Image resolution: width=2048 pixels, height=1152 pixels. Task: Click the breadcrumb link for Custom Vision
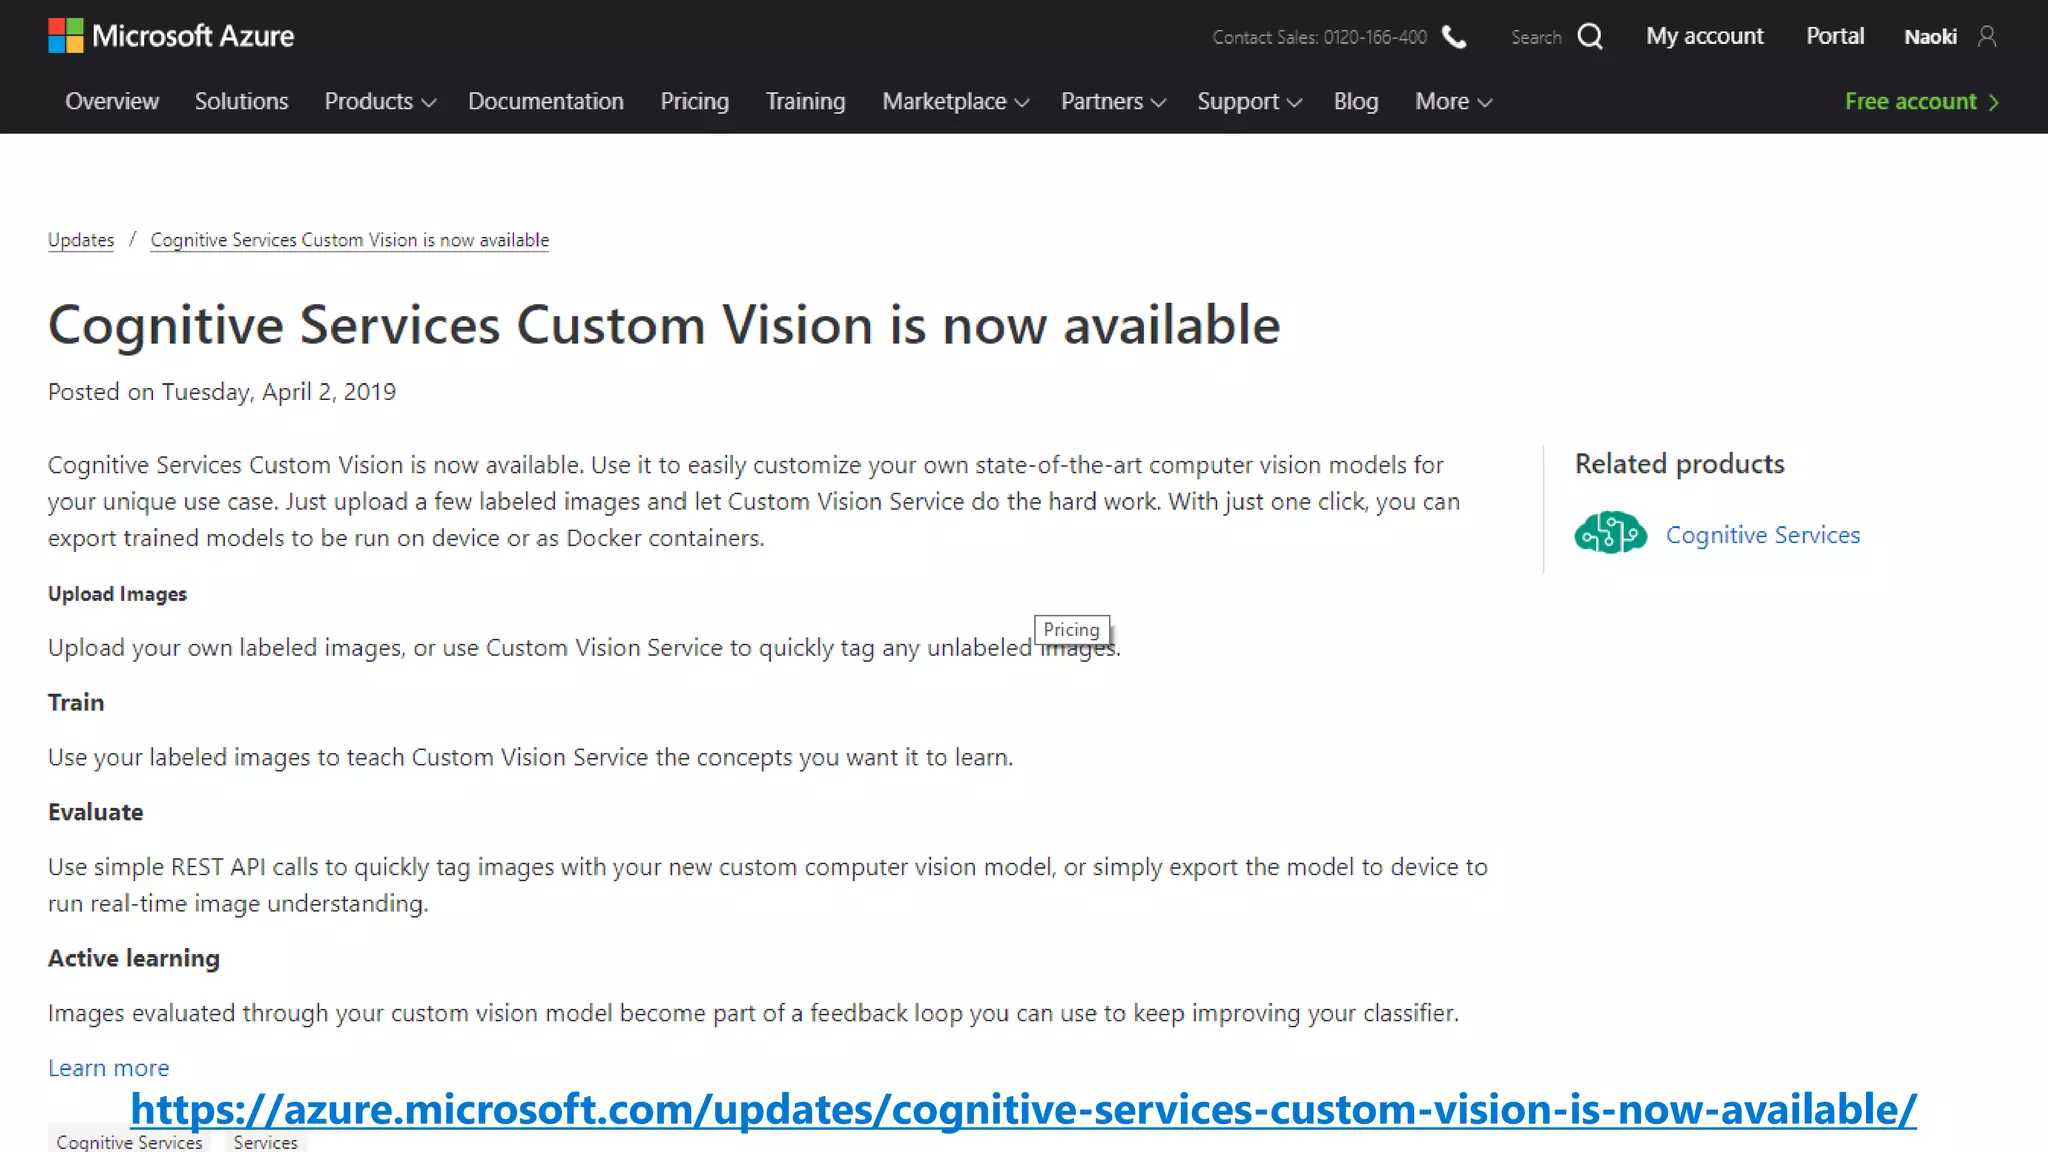[350, 240]
